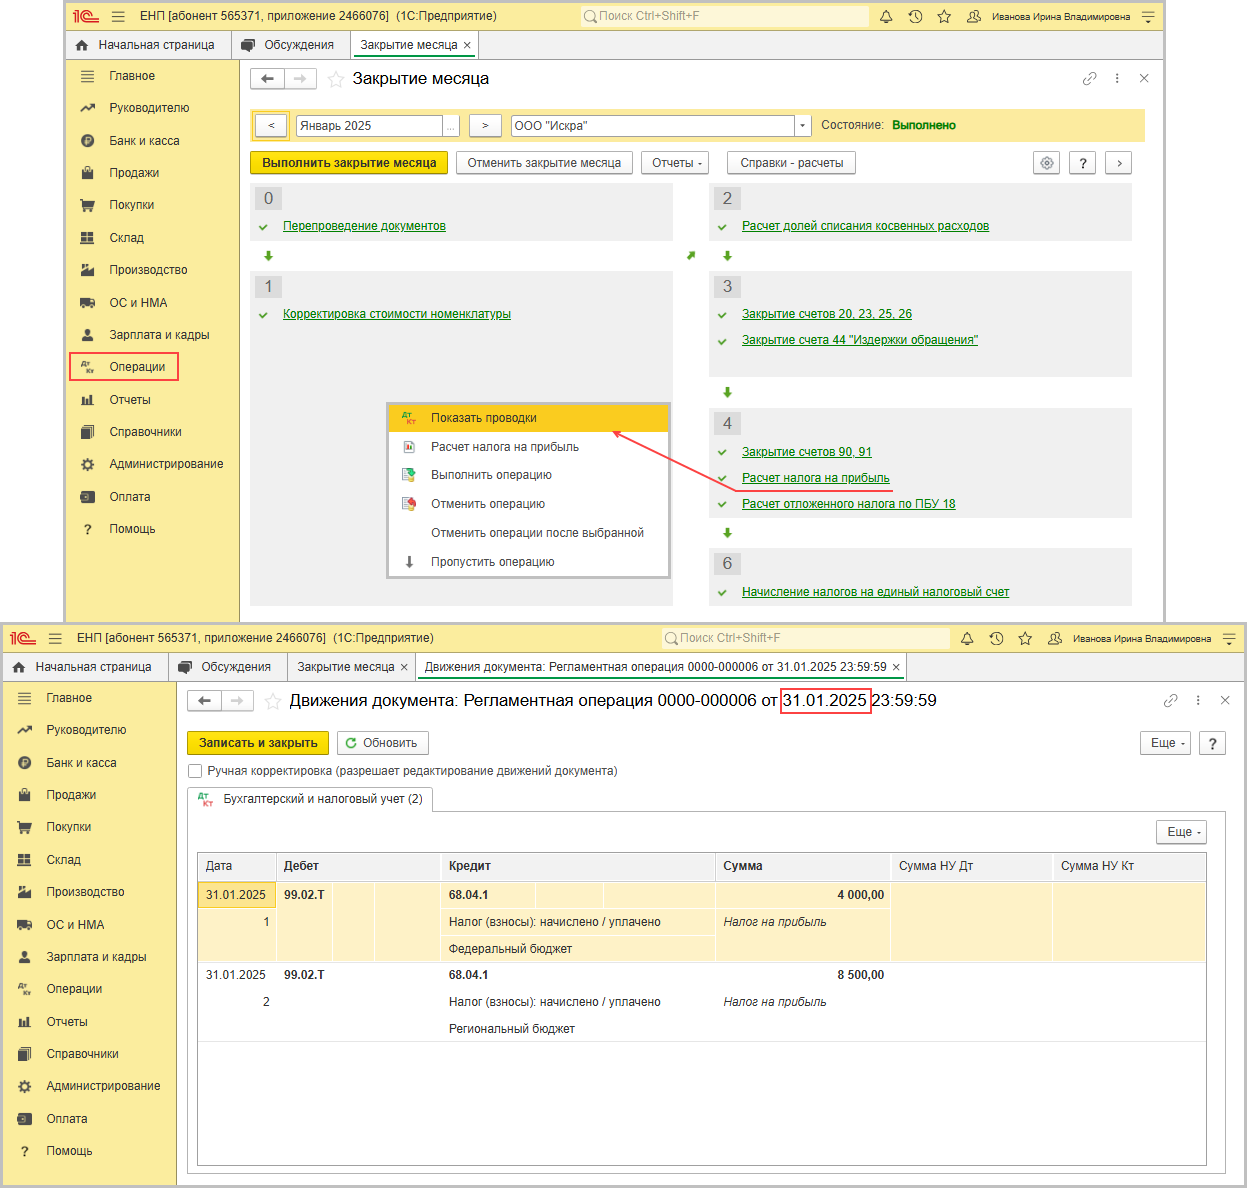This screenshot has width=1247, height=1188.
Task: Open favorites star in top window header
Action: (944, 16)
